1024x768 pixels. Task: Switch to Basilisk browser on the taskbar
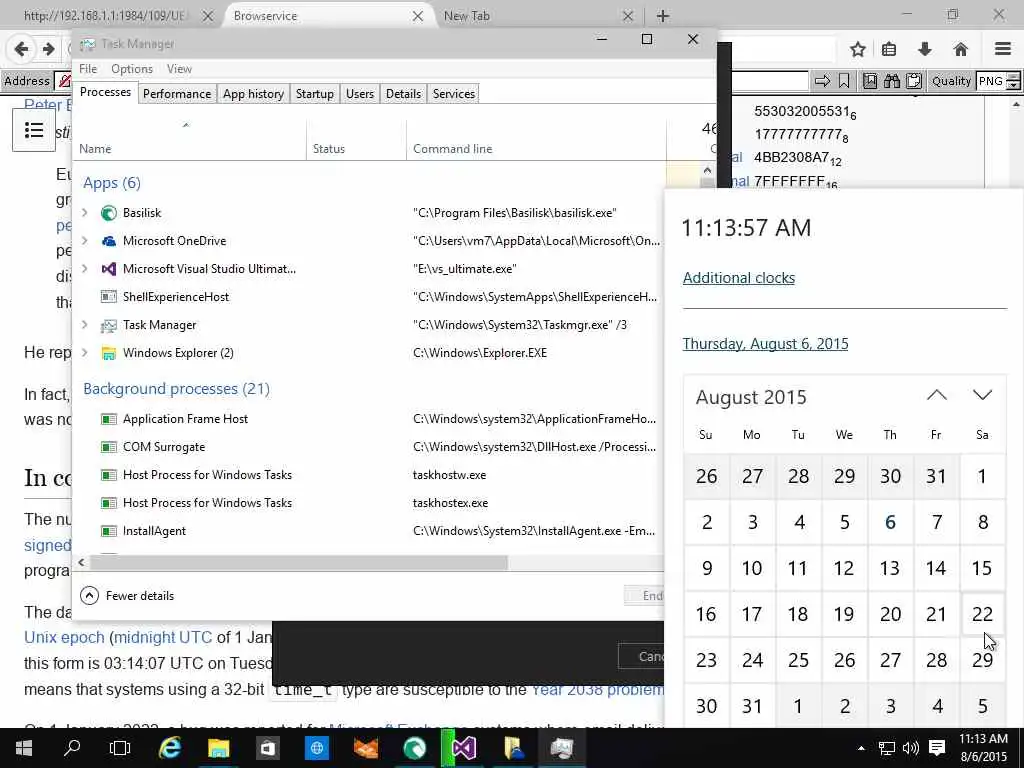415,748
